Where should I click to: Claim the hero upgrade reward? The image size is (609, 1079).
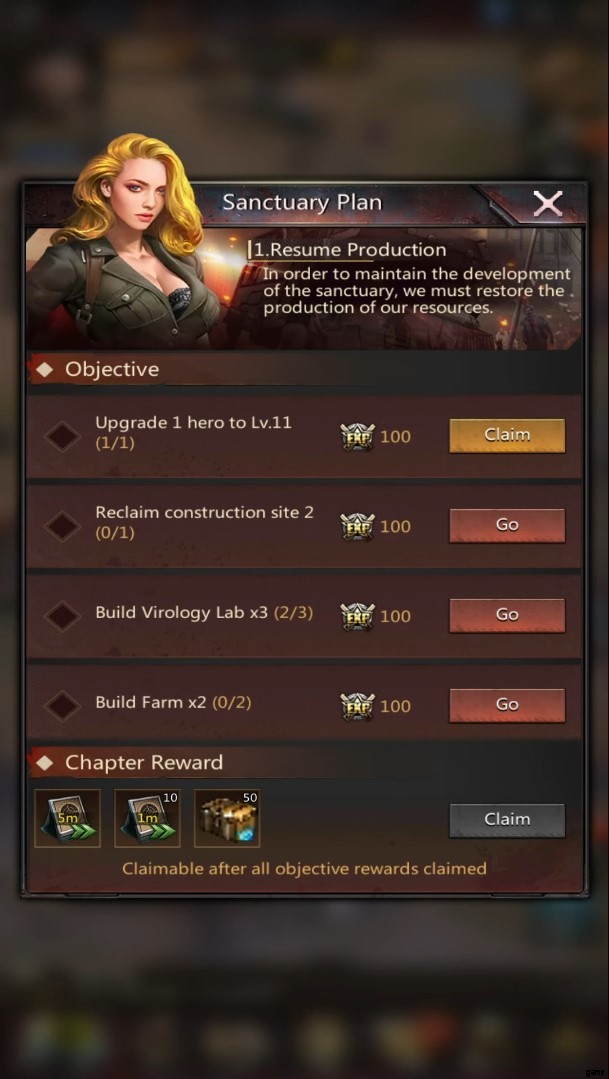(x=507, y=436)
